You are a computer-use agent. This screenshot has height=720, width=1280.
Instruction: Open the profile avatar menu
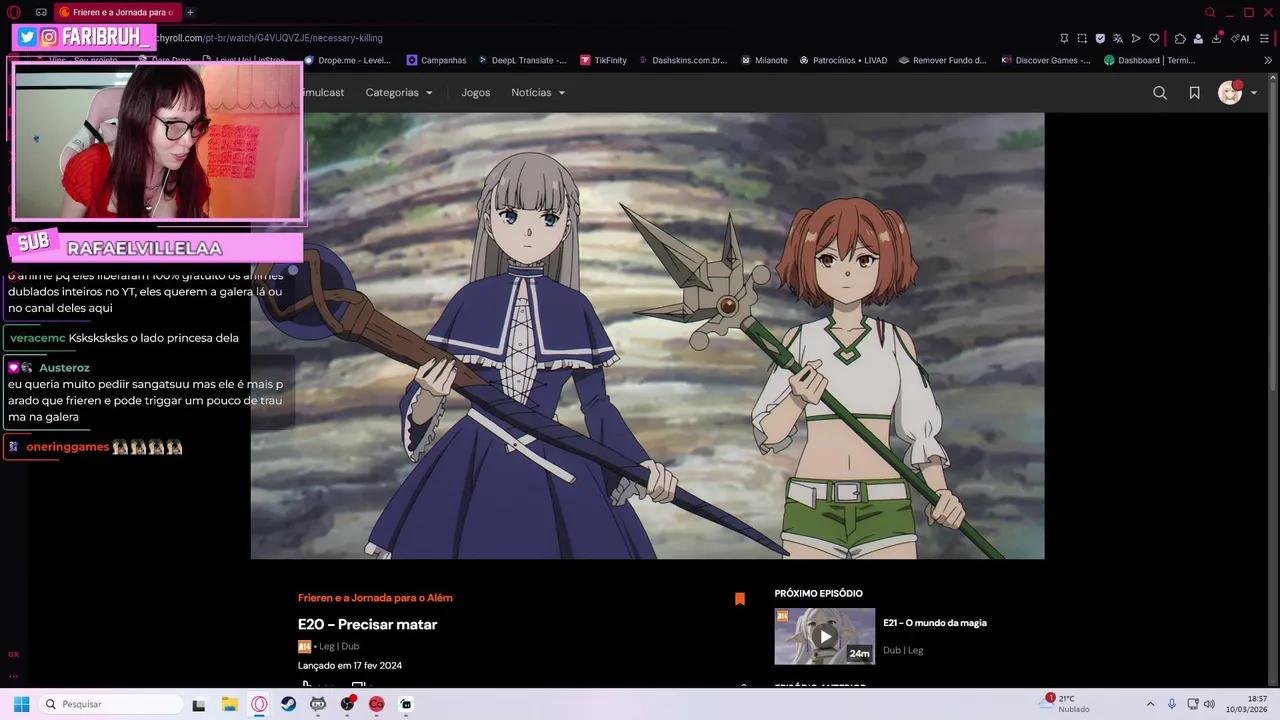(x=1229, y=93)
